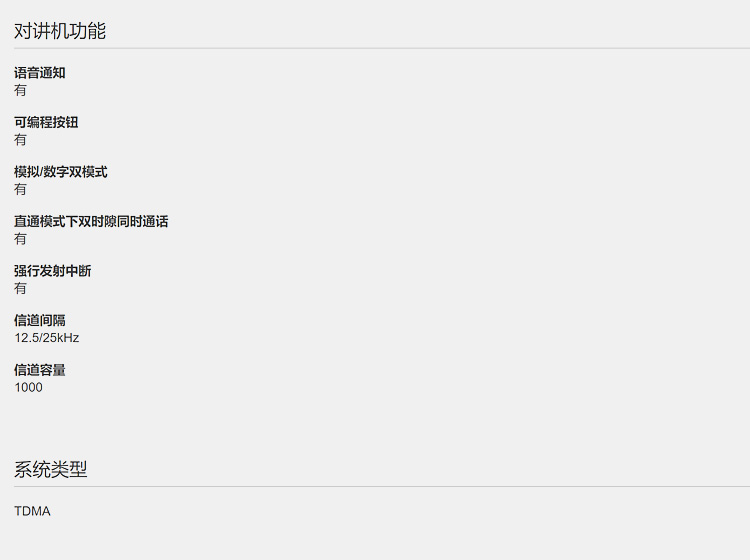This screenshot has width=750, height=560.
Task: Select the 模拟/数字双模式 label
Action: [x=61, y=172]
